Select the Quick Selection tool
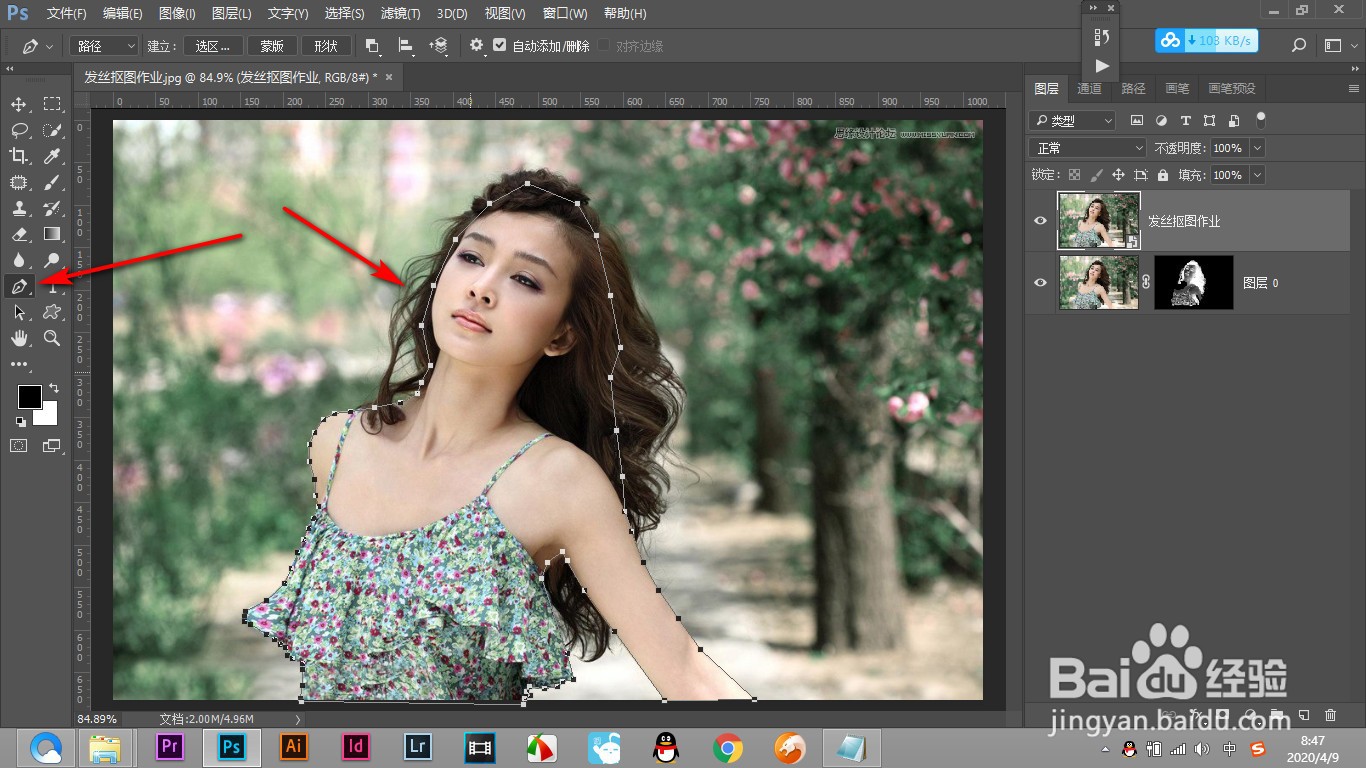This screenshot has height=768, width=1366. [x=52, y=130]
